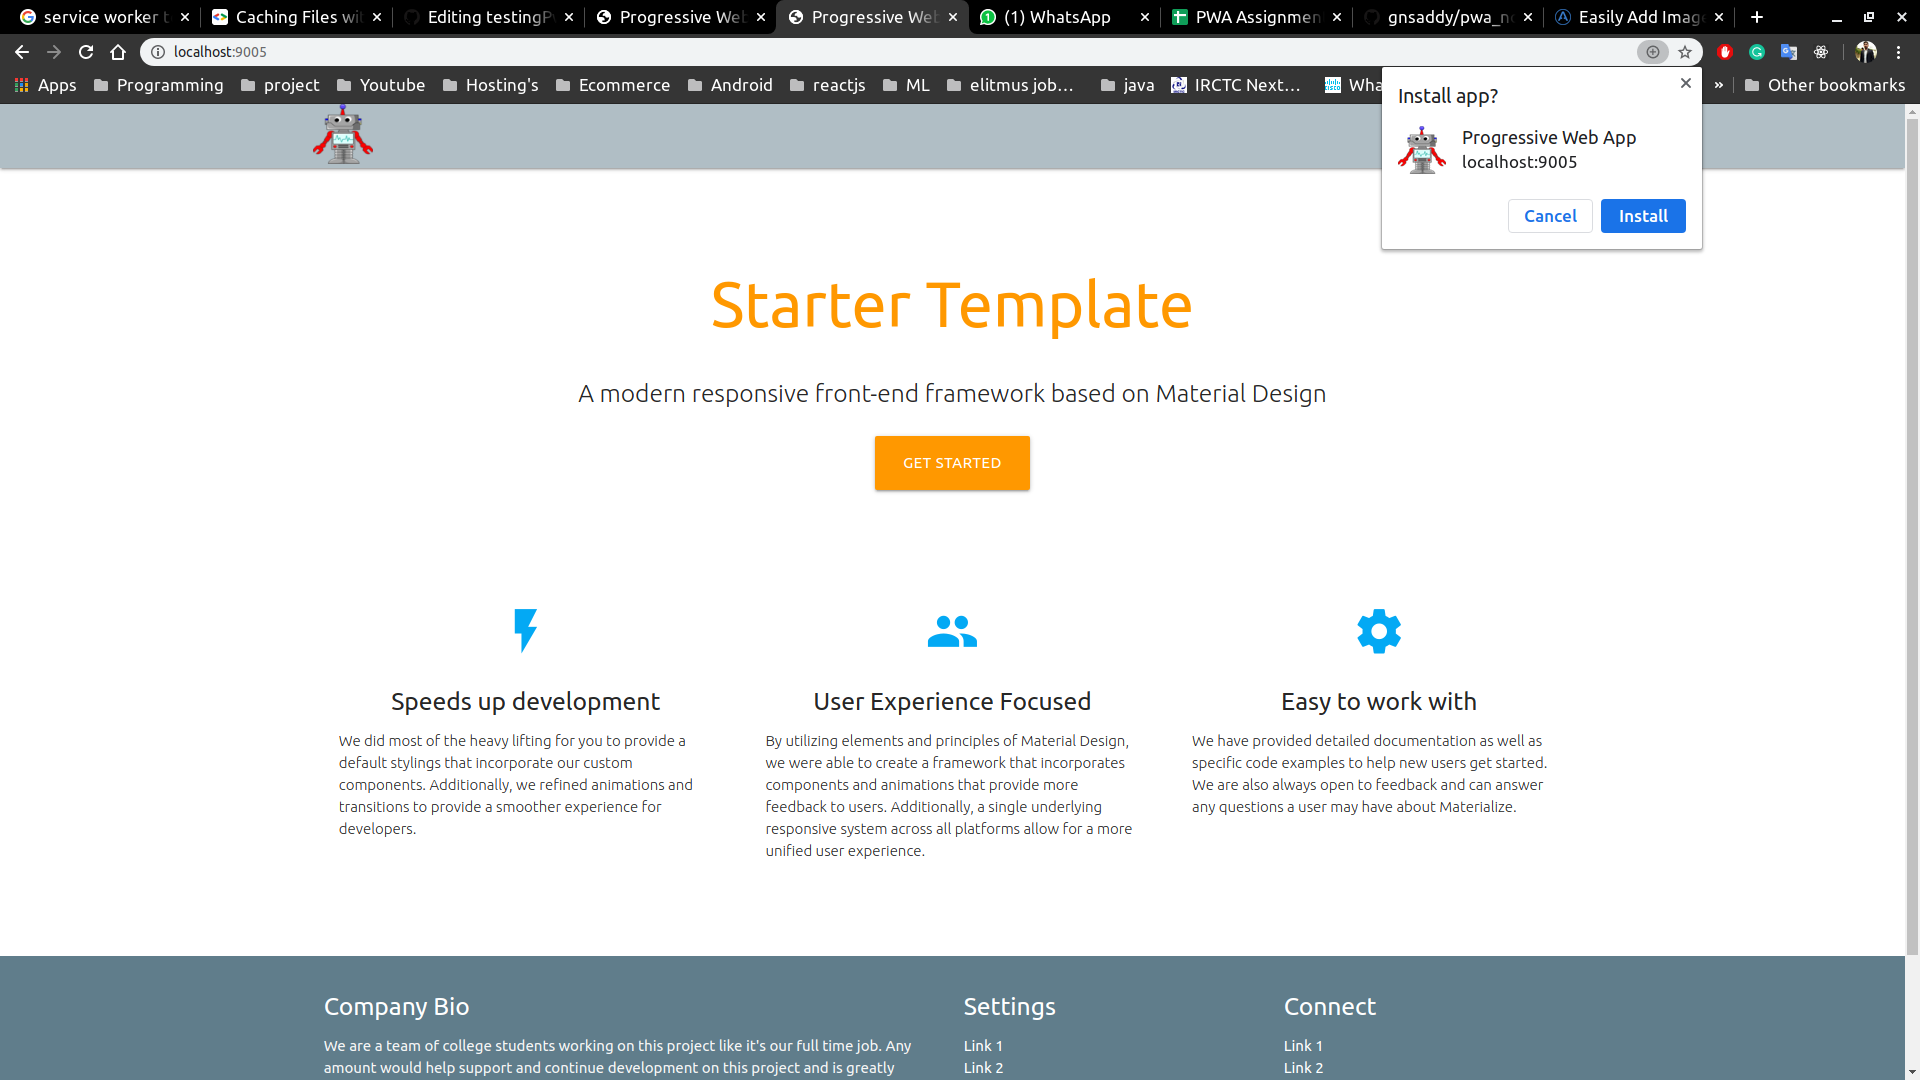This screenshot has width=1920, height=1080.
Task: Click the group people icon
Action: (x=951, y=631)
